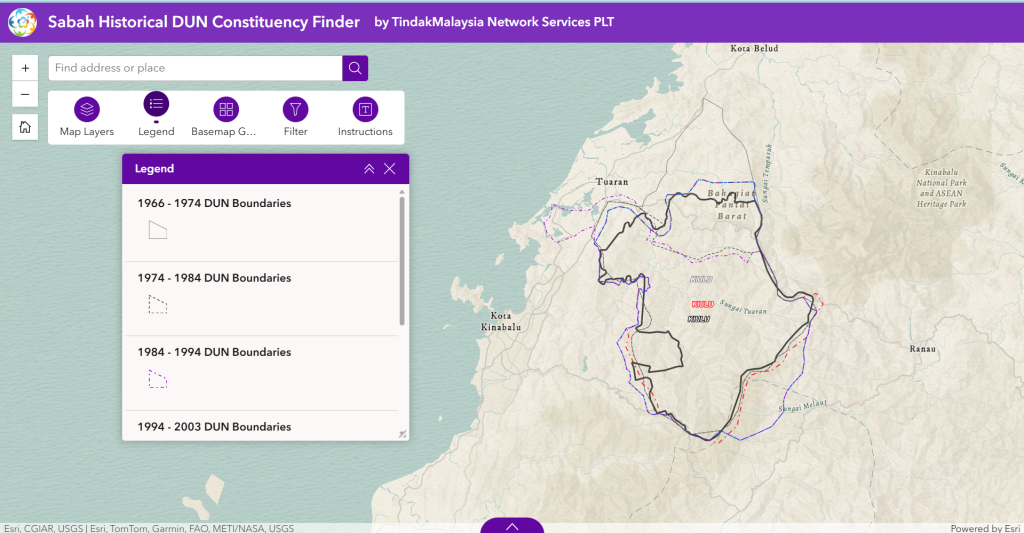Close the Legend panel

[x=390, y=169]
